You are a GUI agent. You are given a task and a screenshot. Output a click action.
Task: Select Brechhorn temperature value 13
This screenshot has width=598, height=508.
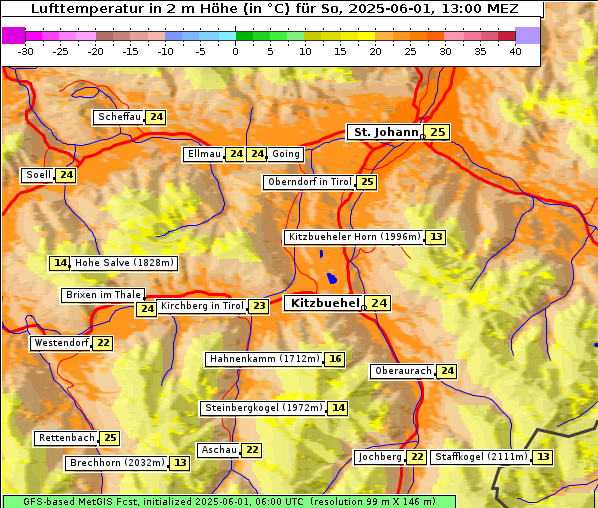(180, 463)
